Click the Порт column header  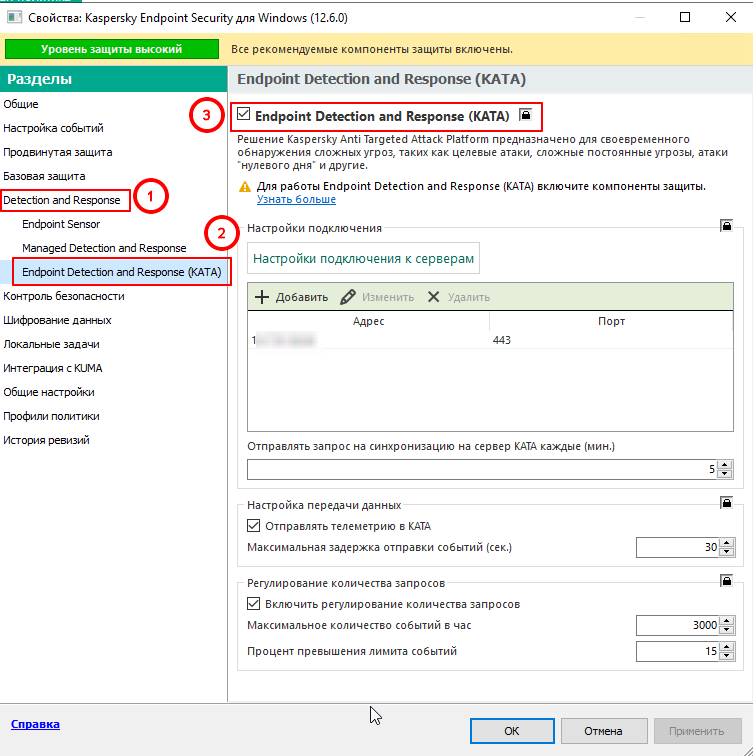click(611, 321)
